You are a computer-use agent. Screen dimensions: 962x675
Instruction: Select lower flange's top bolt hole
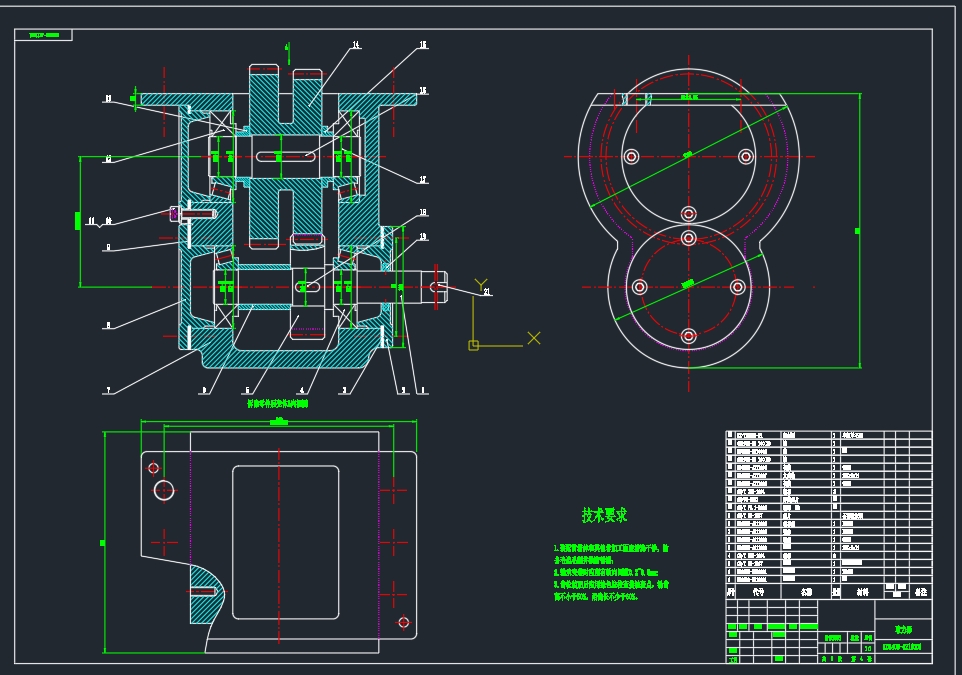(688, 237)
